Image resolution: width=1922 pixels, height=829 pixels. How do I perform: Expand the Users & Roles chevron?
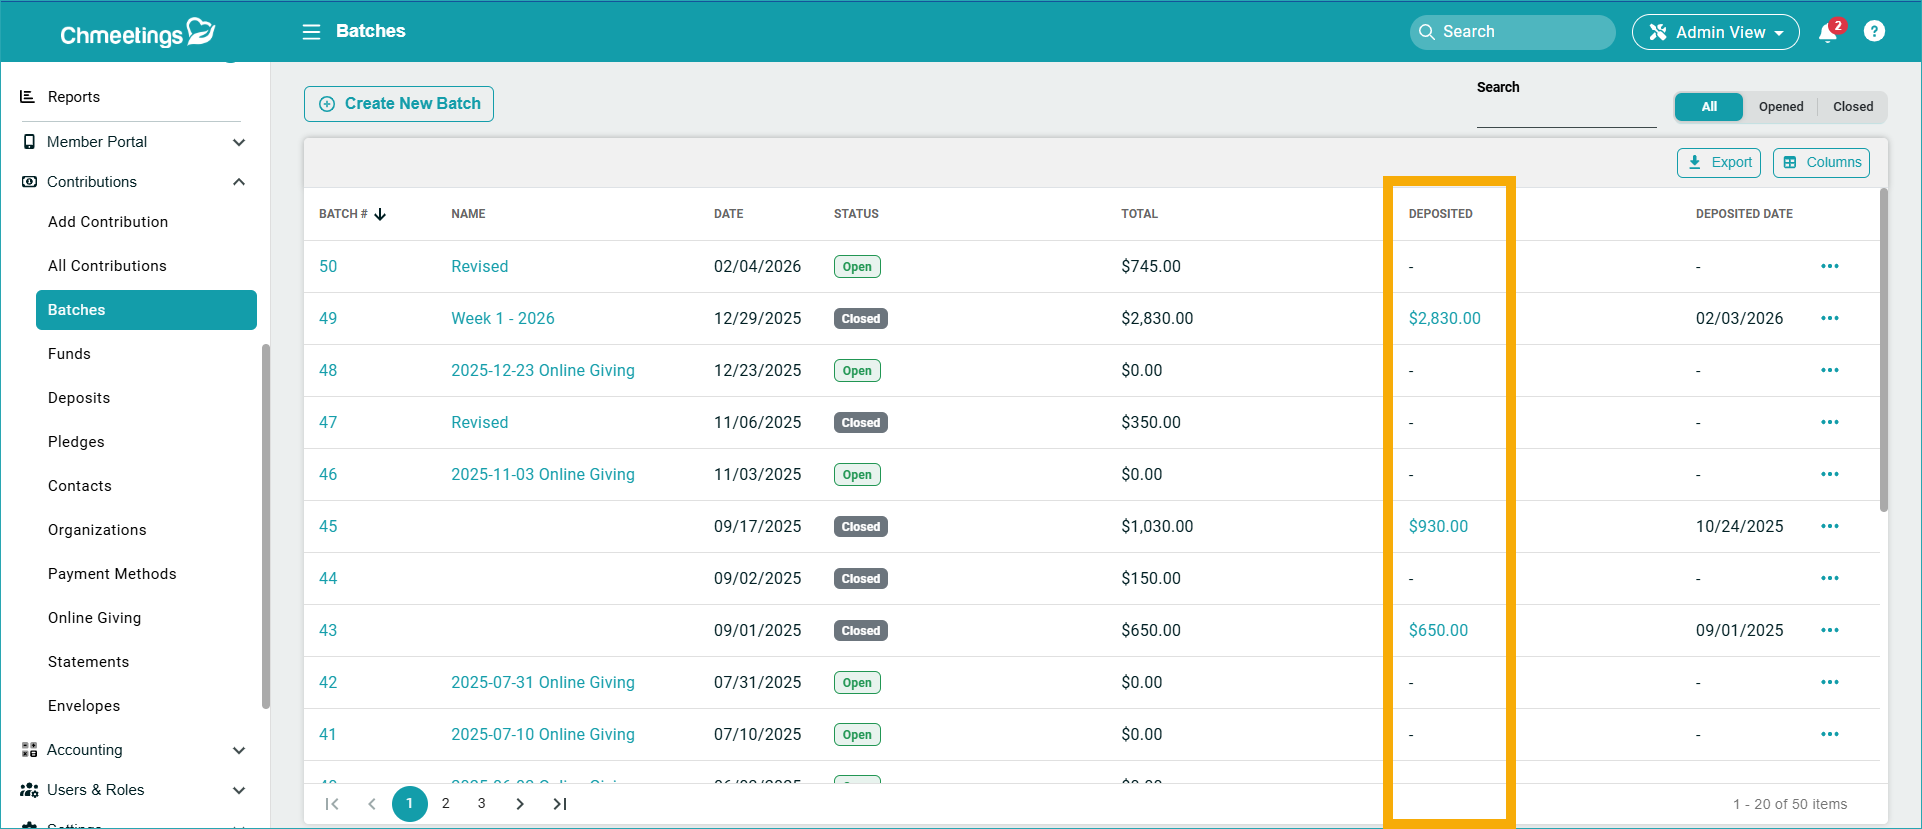click(239, 790)
